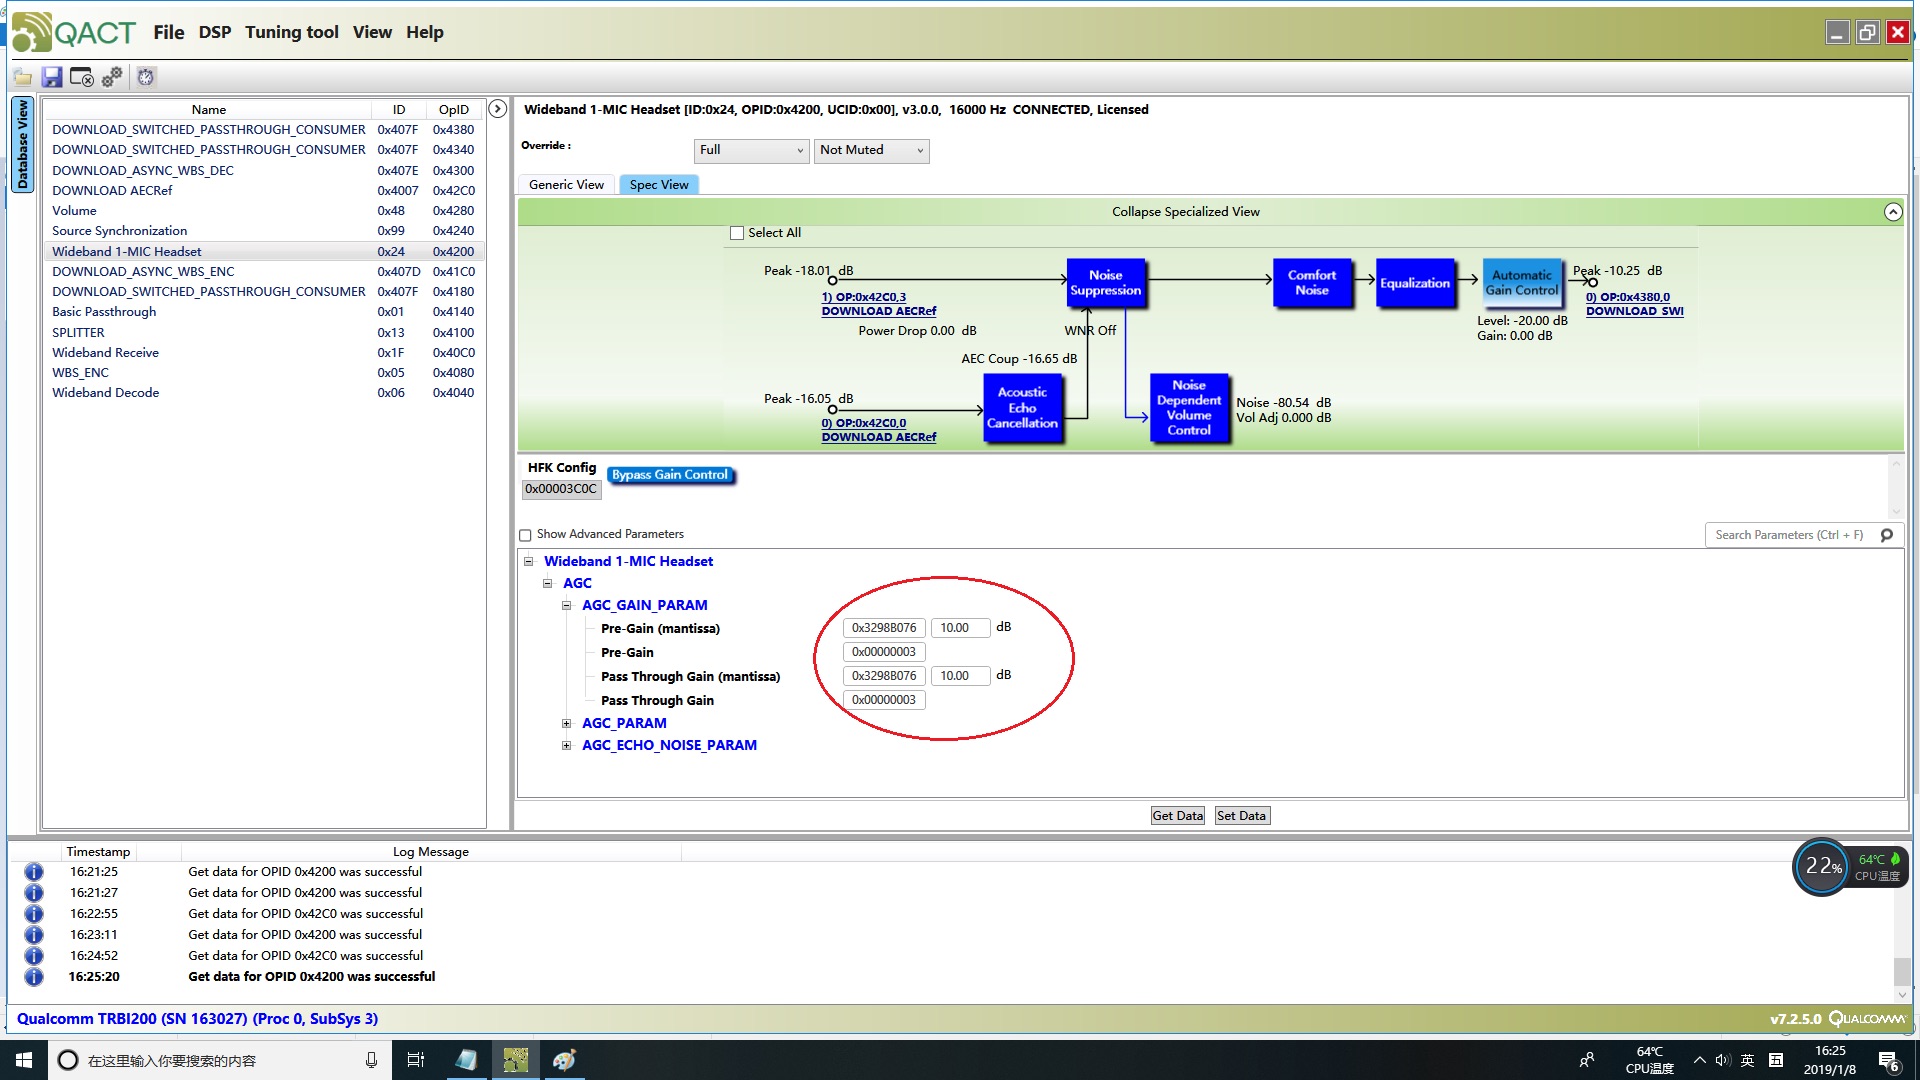
Task: Open the Windows Start menu
Action: click(24, 1060)
